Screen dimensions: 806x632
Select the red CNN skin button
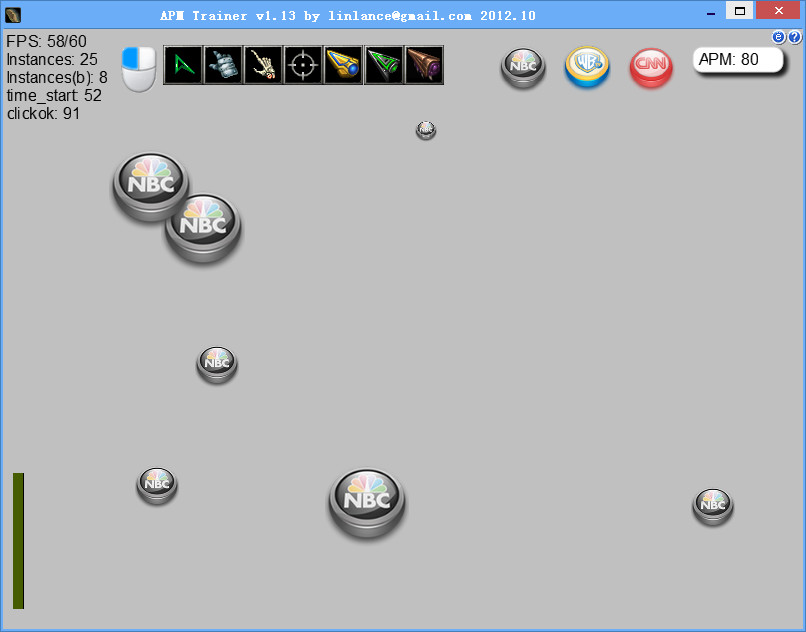click(x=651, y=67)
